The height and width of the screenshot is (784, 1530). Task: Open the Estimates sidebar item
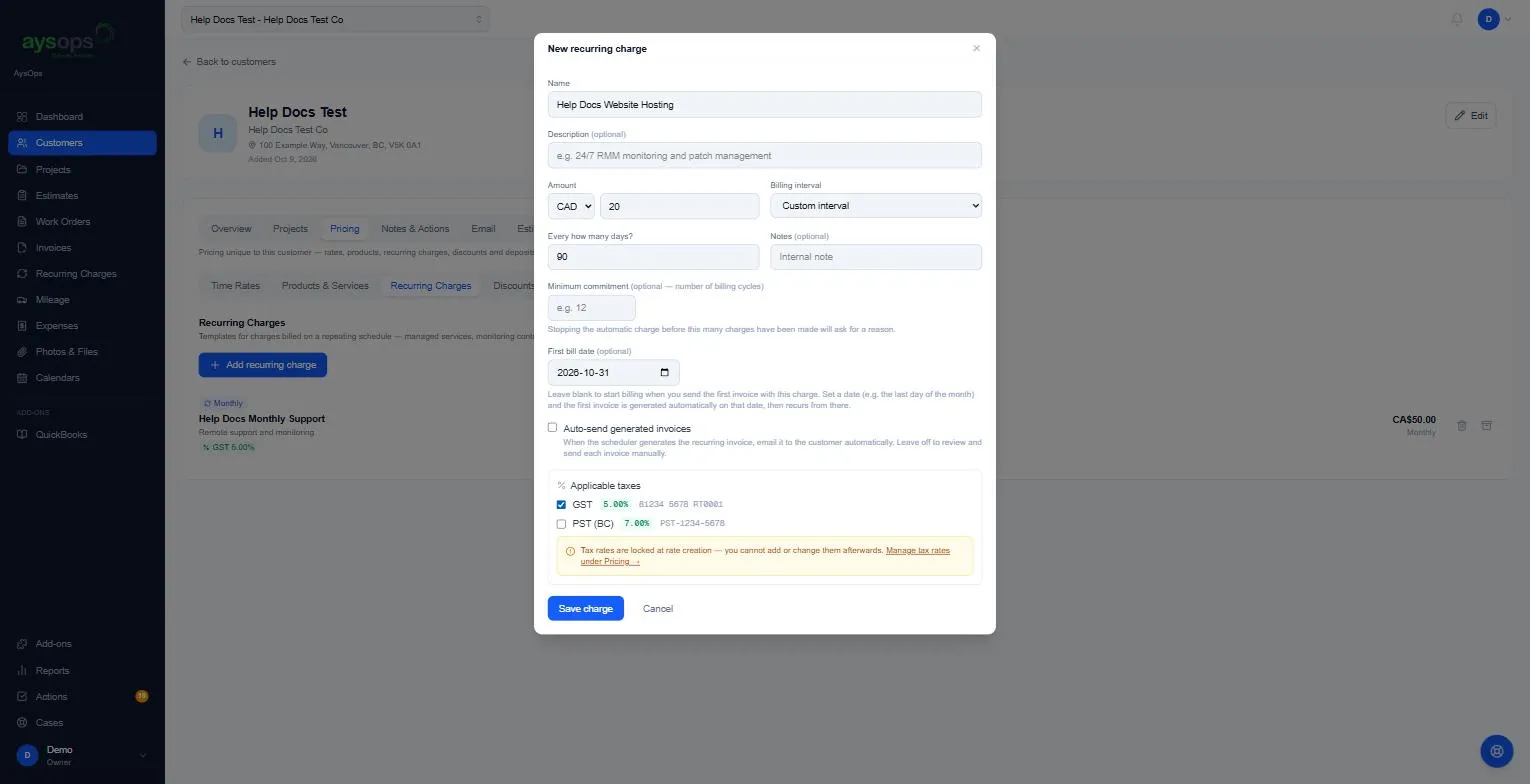pos(82,195)
